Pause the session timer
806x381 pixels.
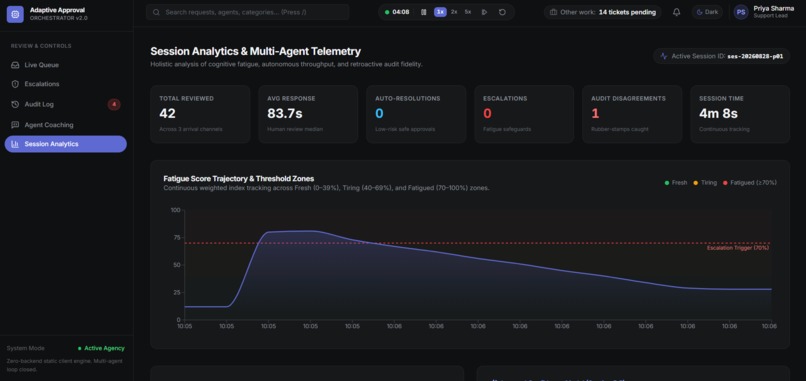pos(424,12)
